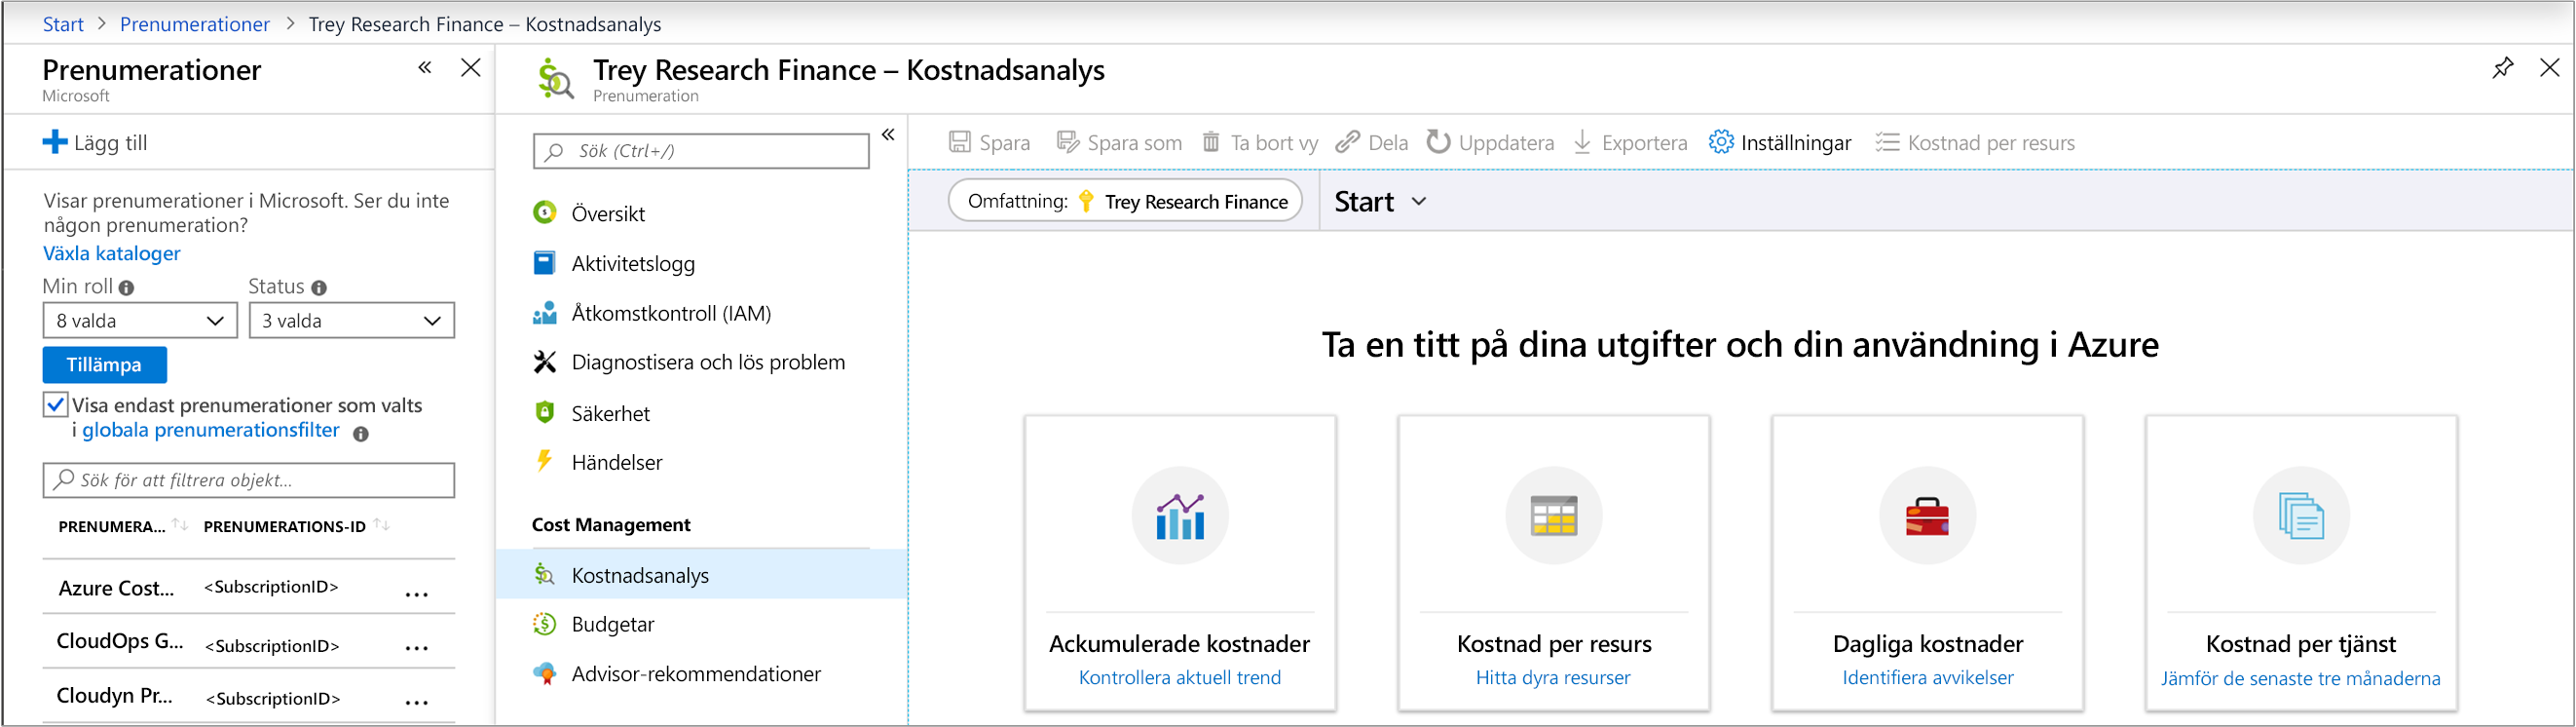Click Prenumerationer breadcrumb link
This screenshot has width=2576, height=727.
(x=195, y=24)
